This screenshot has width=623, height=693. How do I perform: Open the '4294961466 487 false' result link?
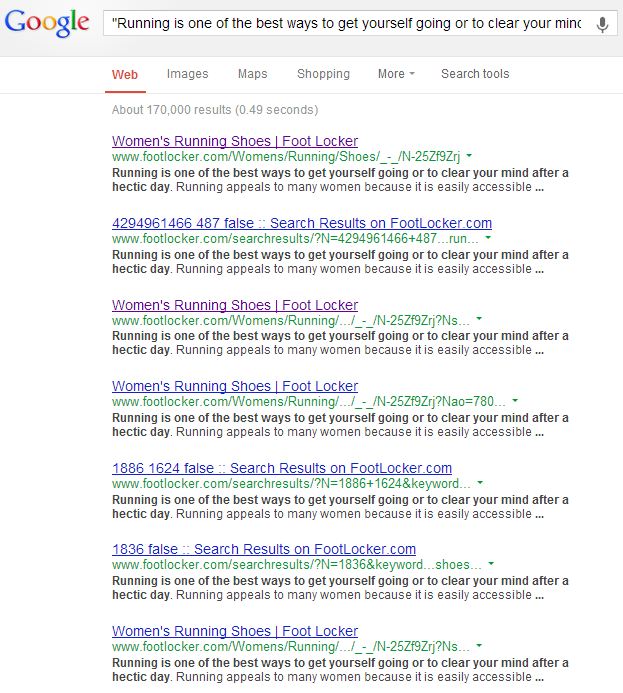tap(302, 223)
